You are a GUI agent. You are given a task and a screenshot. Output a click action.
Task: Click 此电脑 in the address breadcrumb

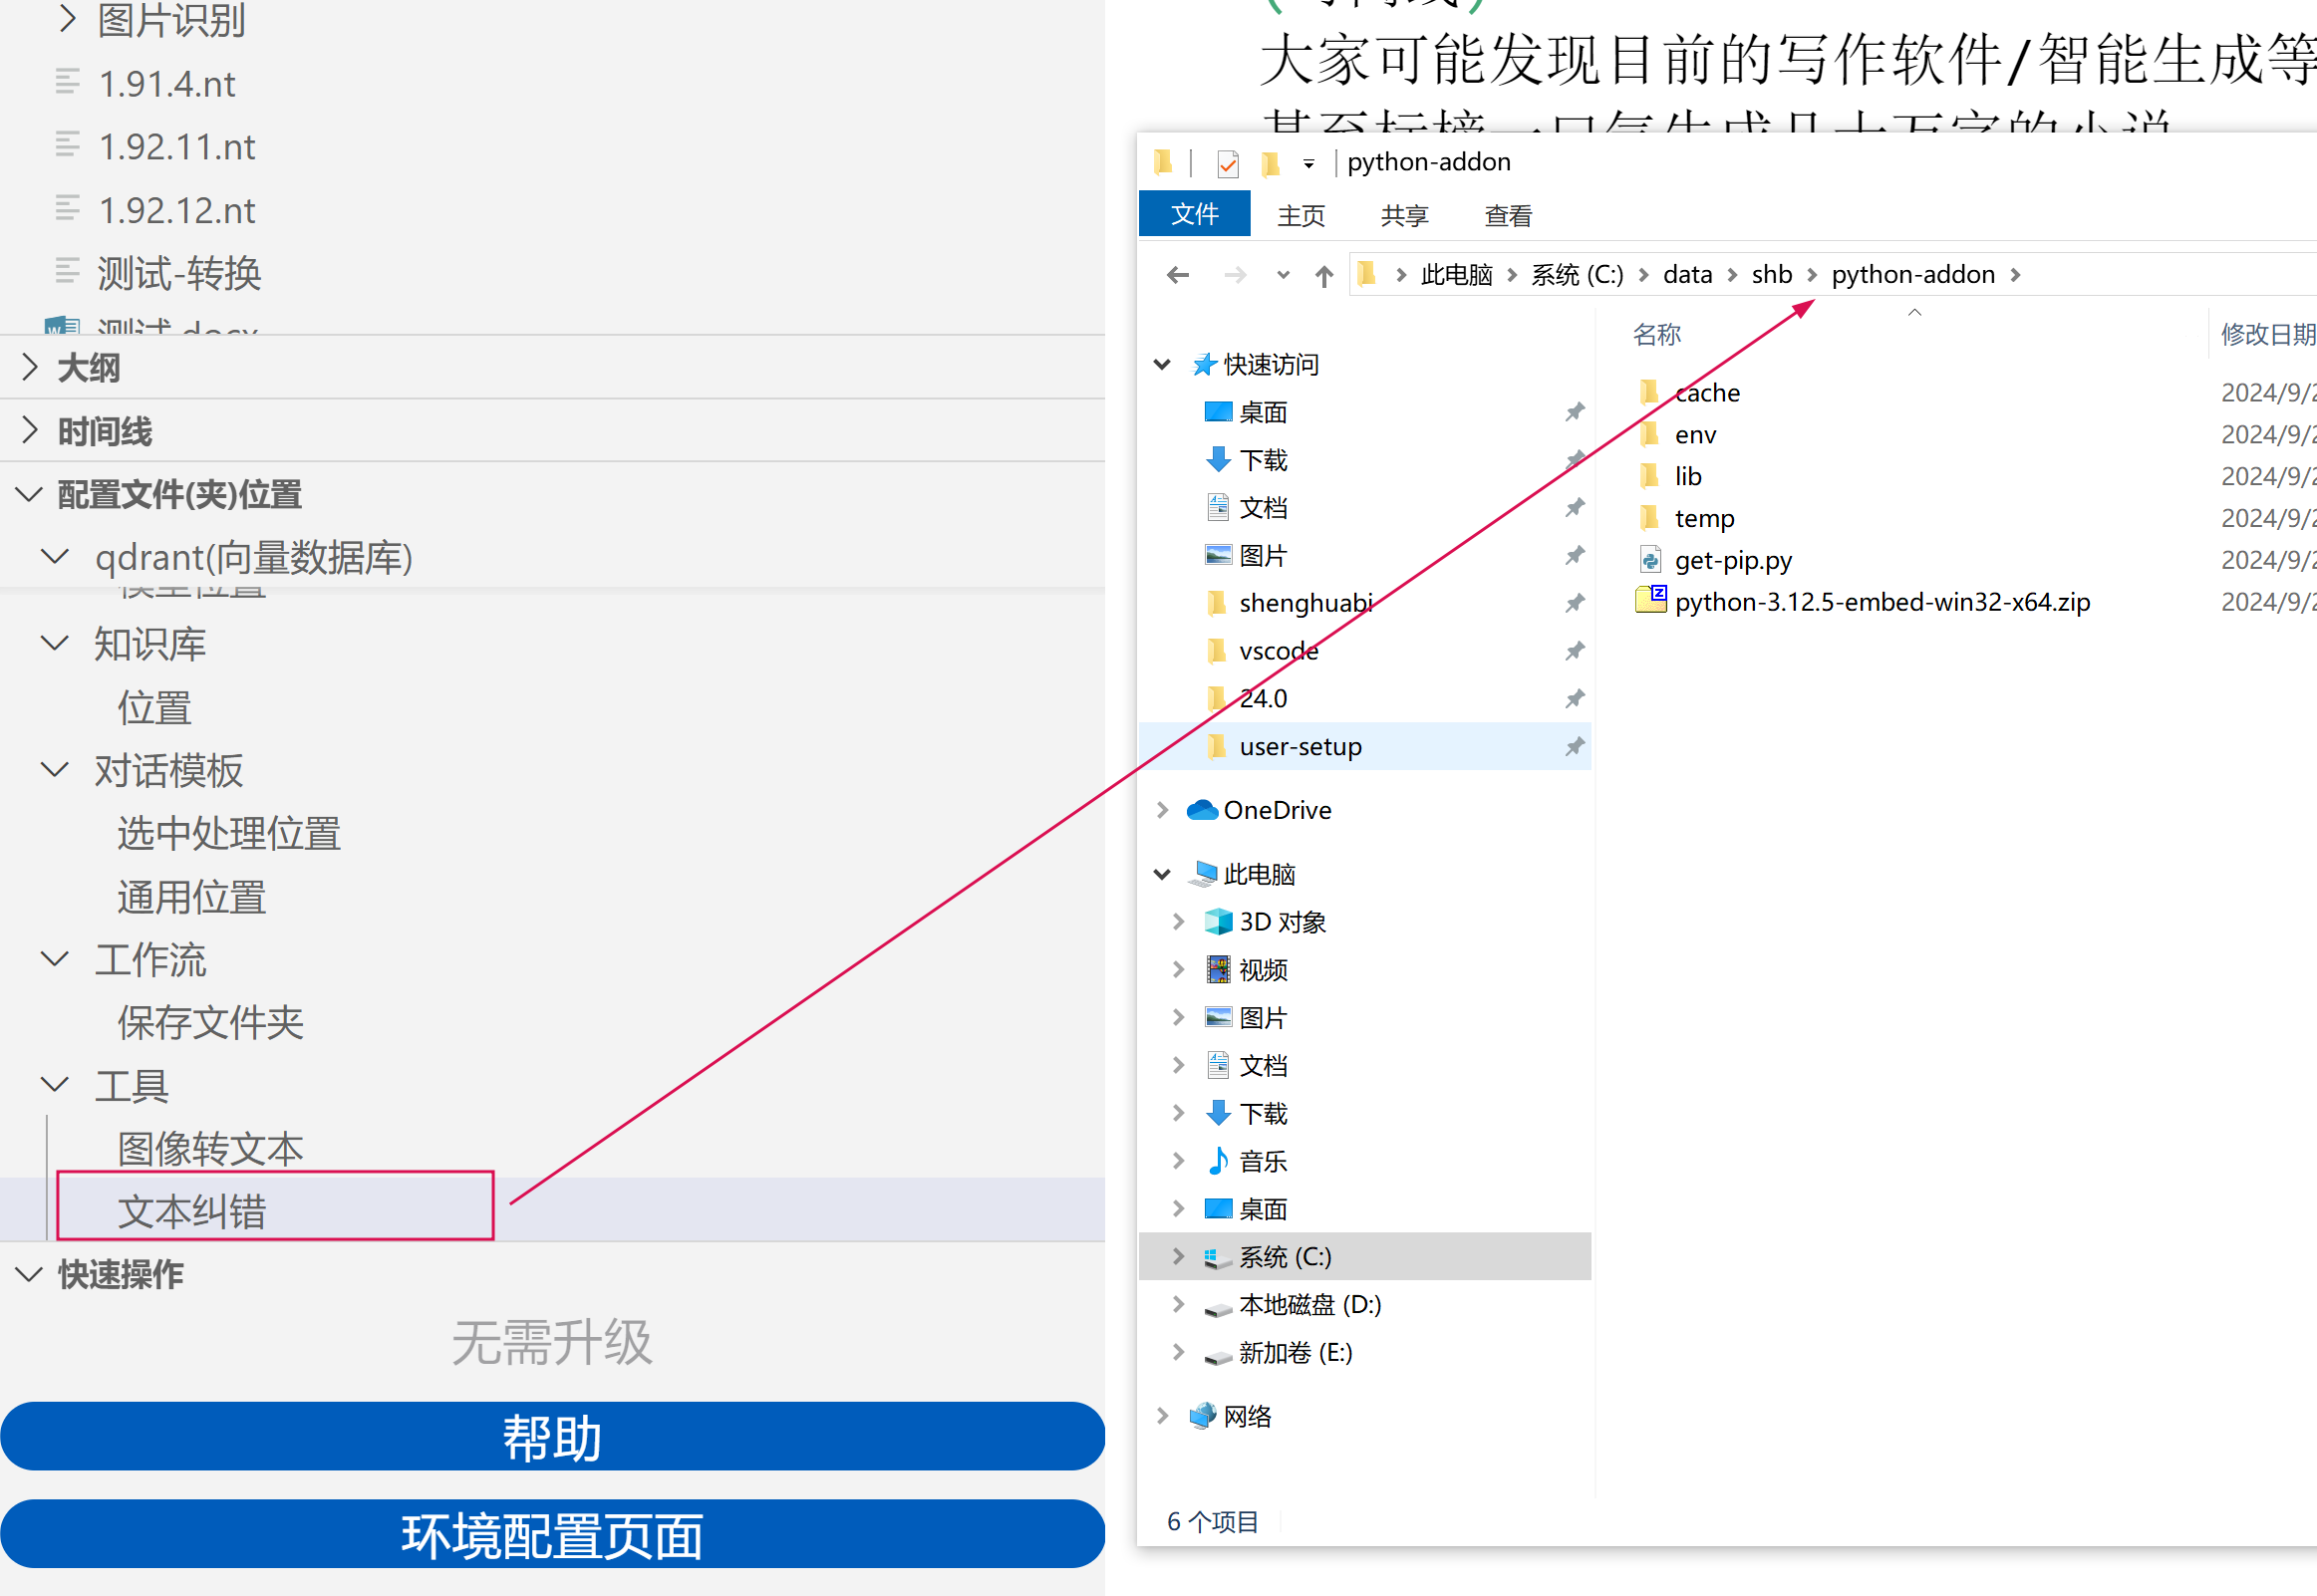coord(1456,275)
